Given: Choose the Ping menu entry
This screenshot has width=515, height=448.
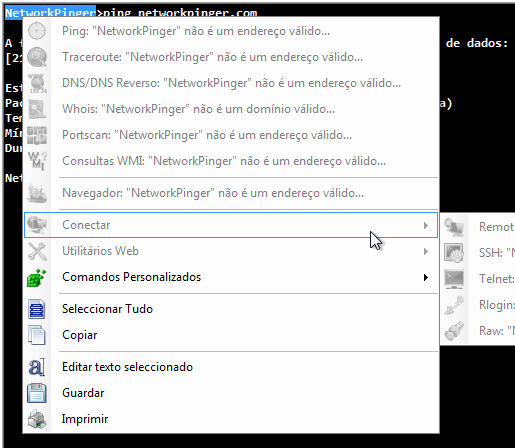Looking at the screenshot, I should coord(231,31).
